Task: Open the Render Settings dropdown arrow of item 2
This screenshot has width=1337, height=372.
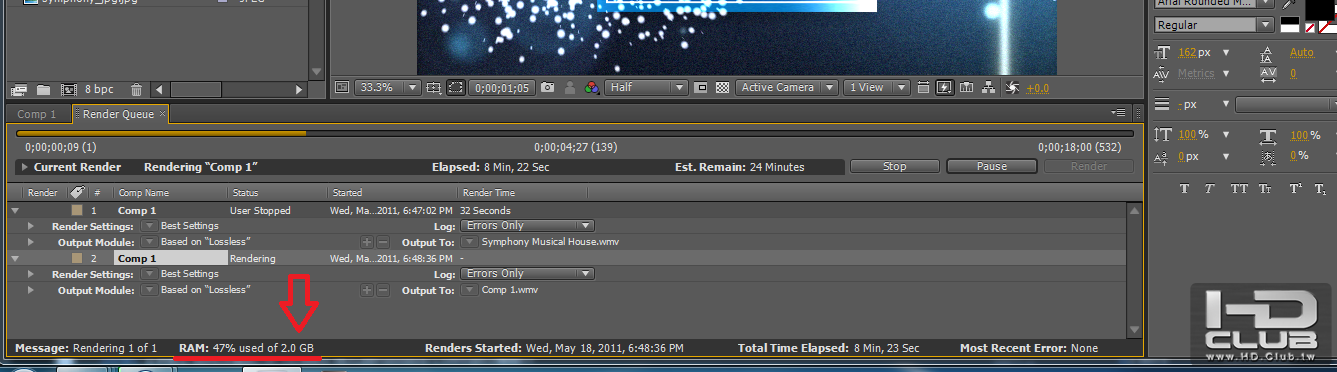Action: point(149,274)
